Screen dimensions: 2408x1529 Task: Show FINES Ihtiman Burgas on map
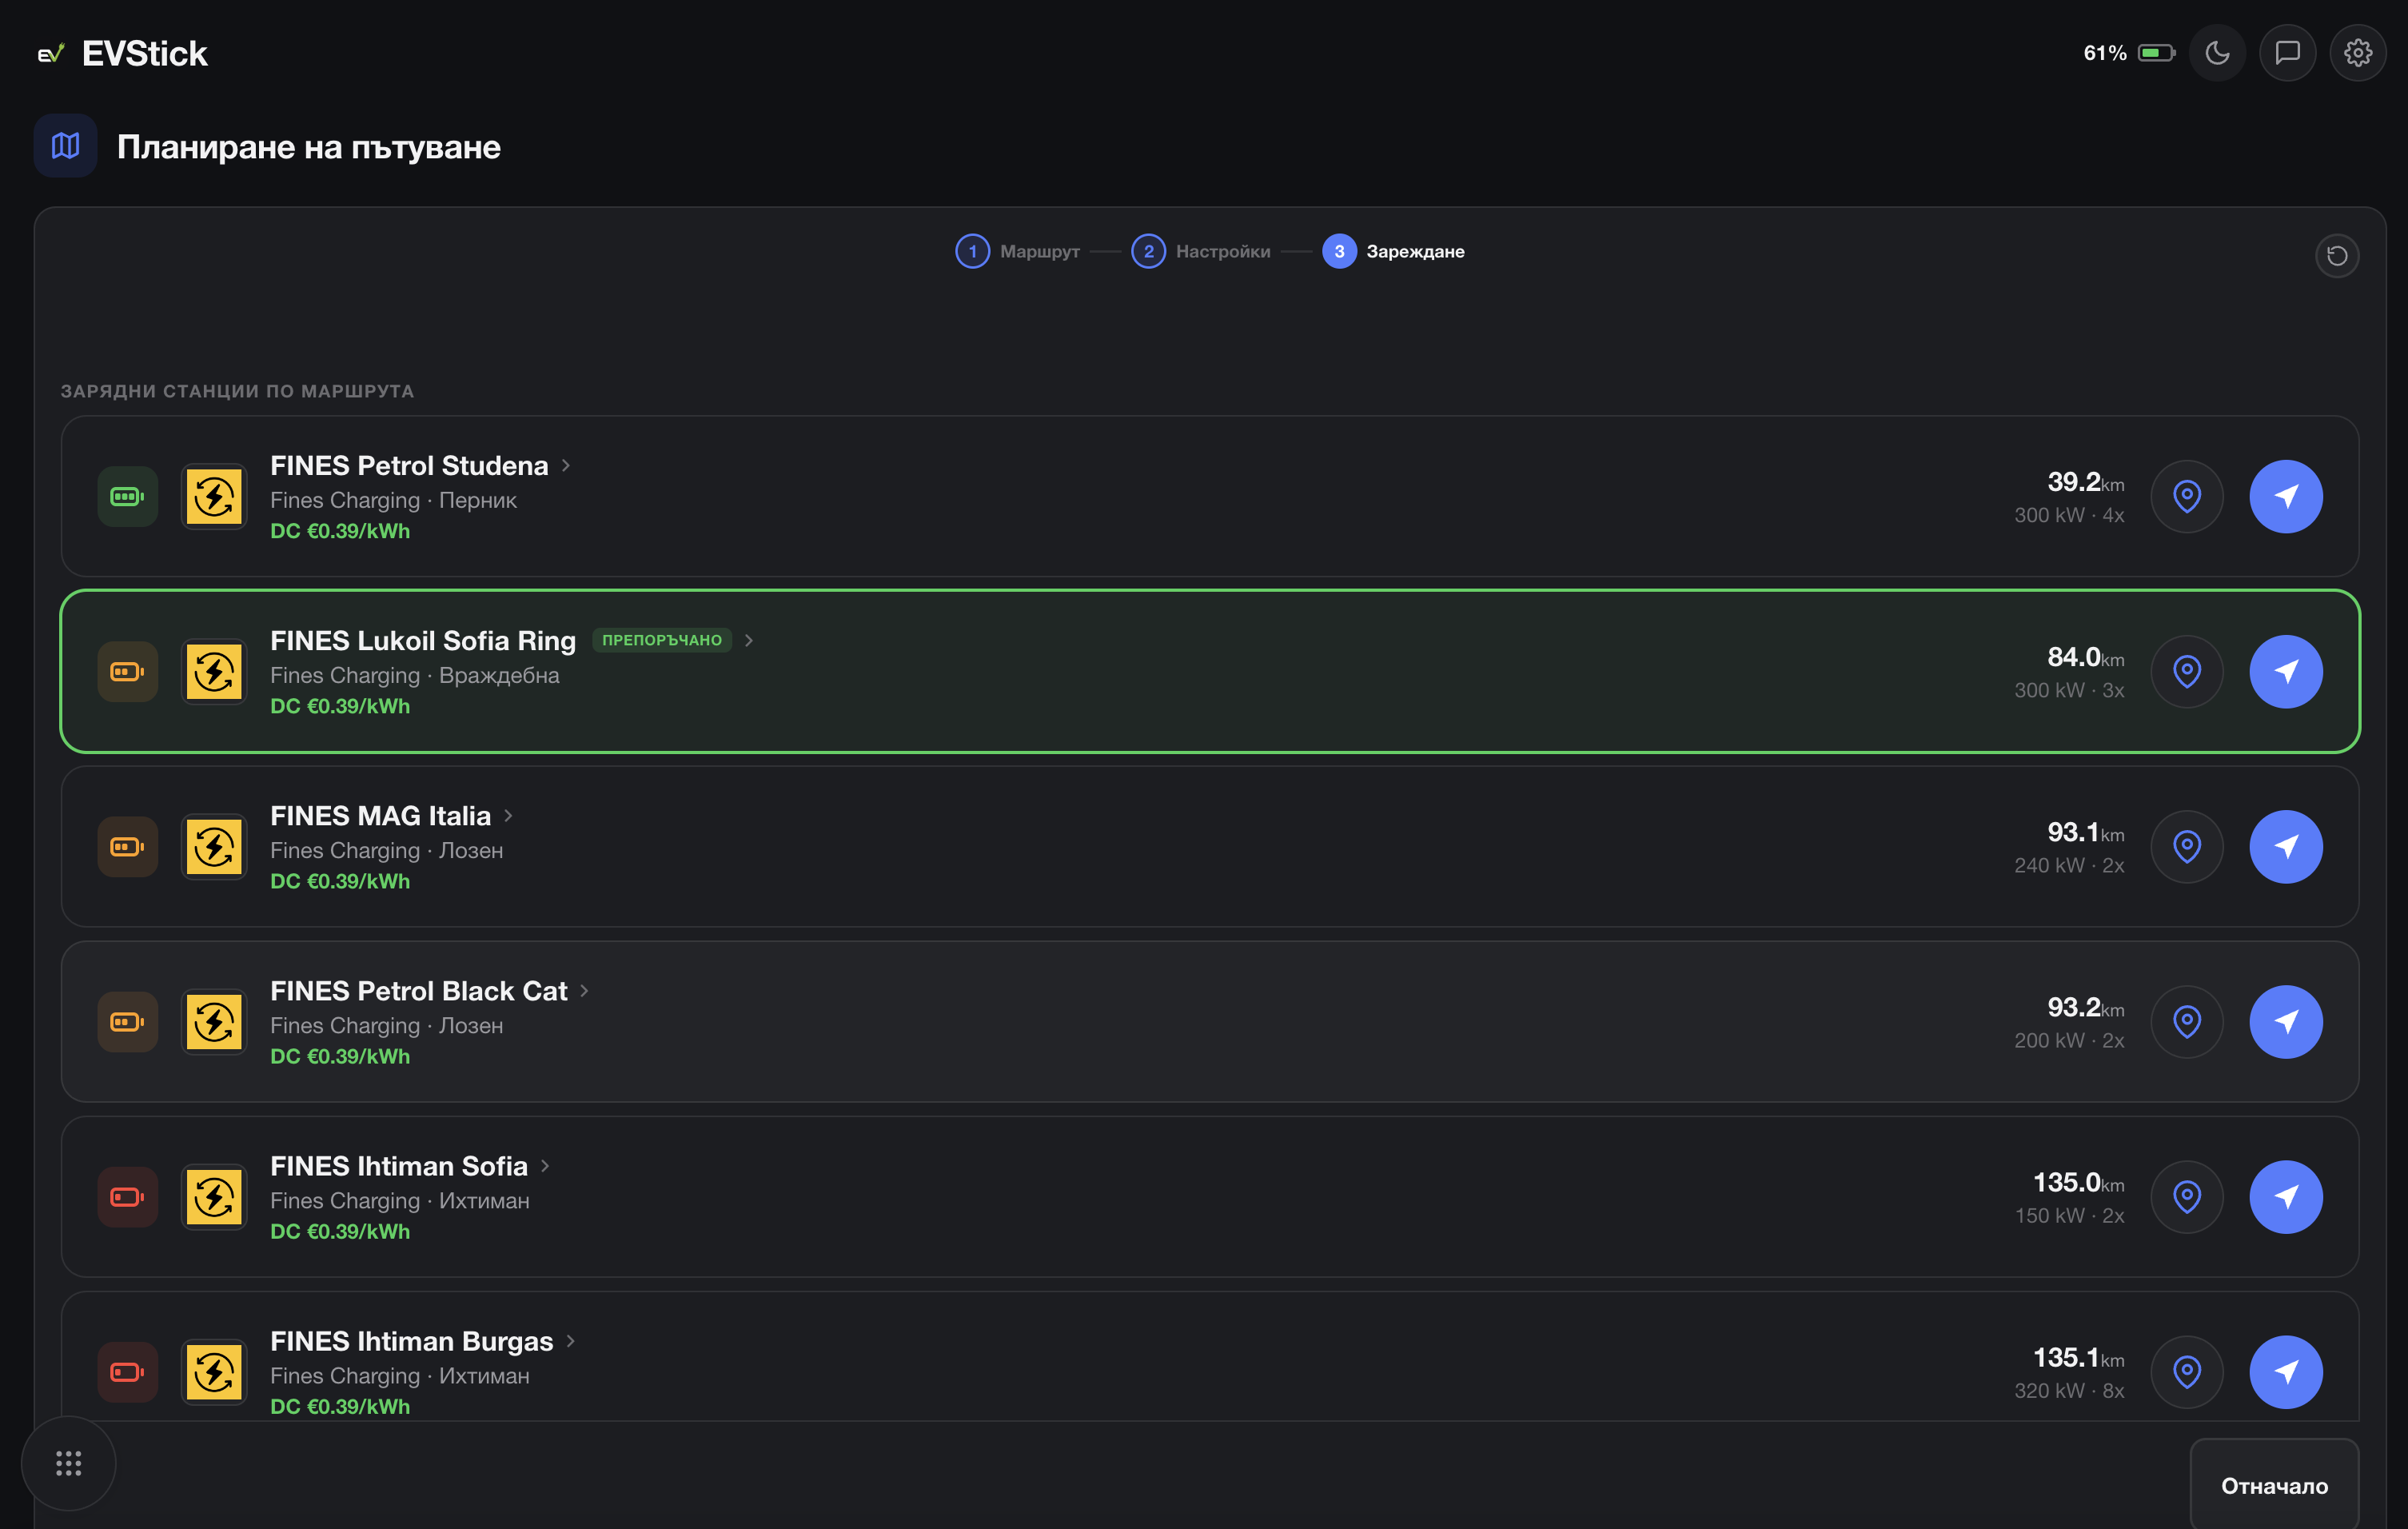pos(2187,1372)
